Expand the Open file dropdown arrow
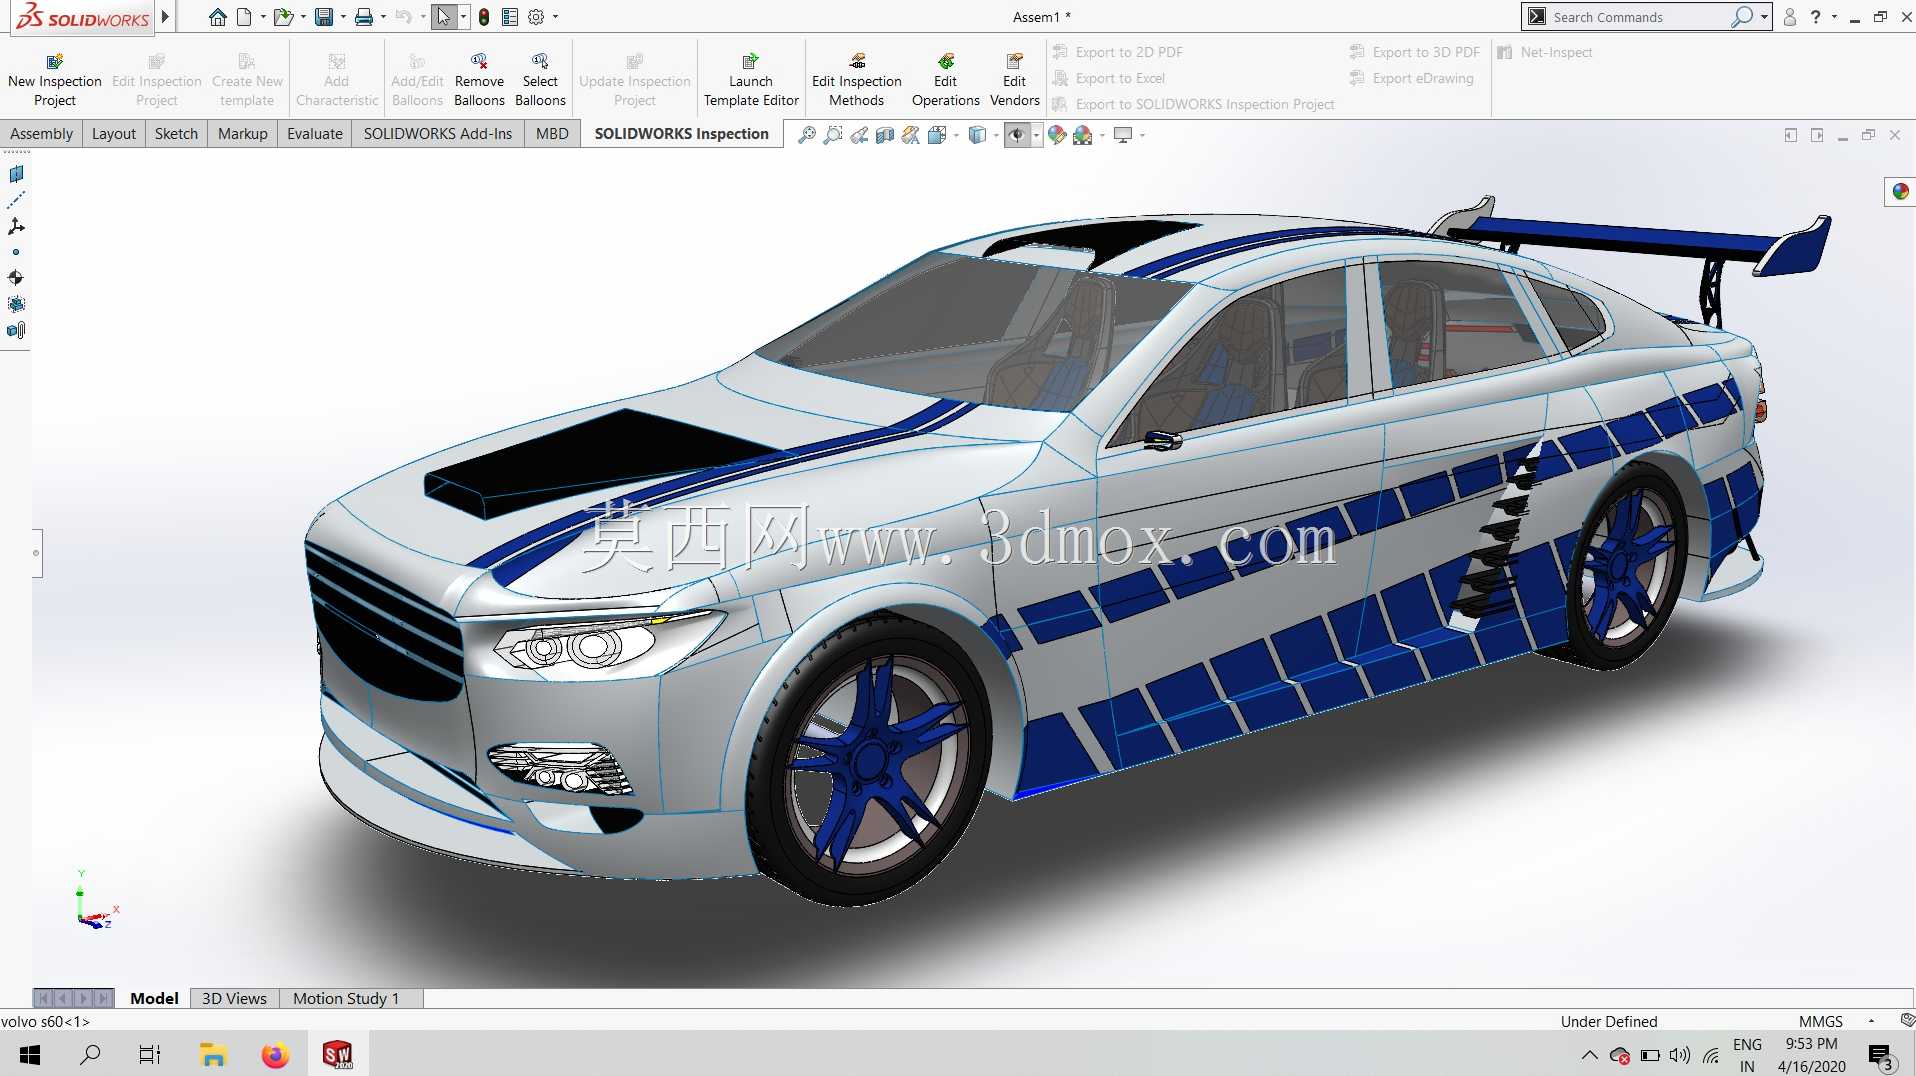 pos(303,17)
